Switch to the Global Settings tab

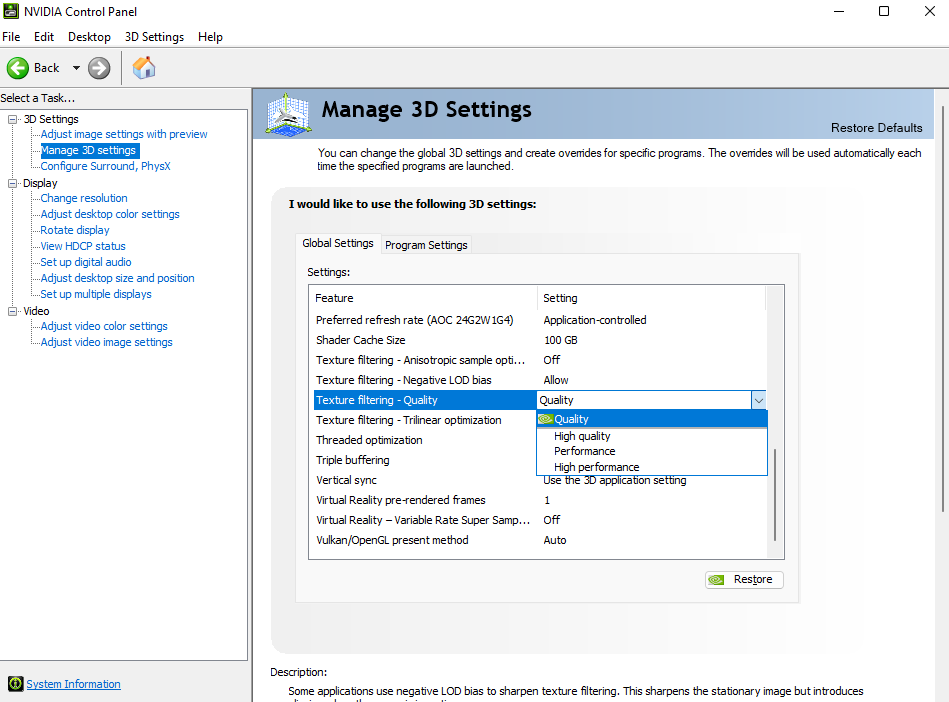(338, 243)
